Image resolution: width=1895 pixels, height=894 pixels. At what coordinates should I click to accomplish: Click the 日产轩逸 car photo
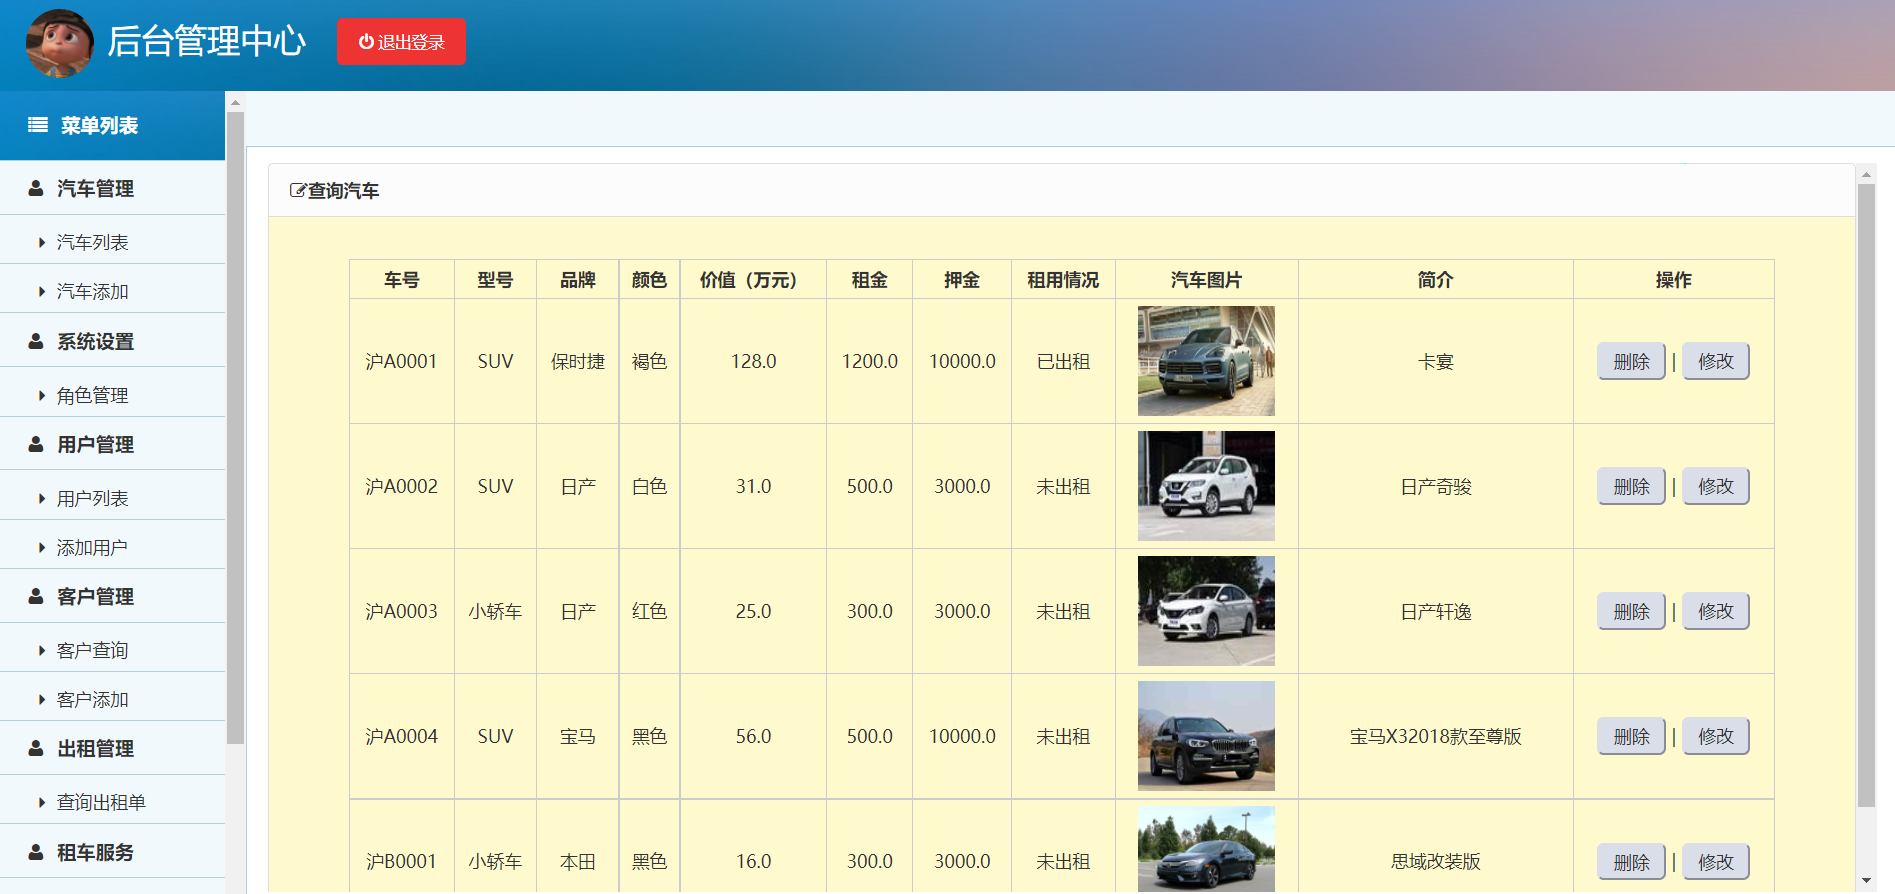1206,611
